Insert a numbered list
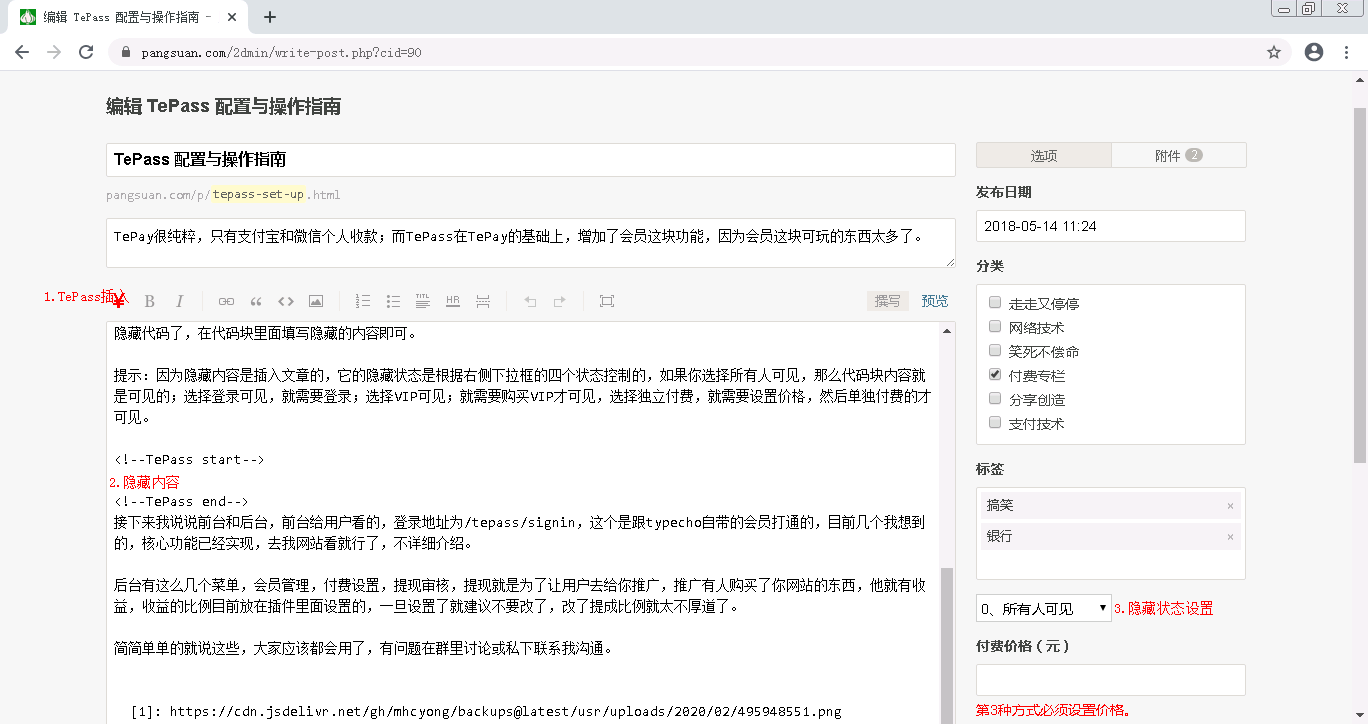 point(363,301)
